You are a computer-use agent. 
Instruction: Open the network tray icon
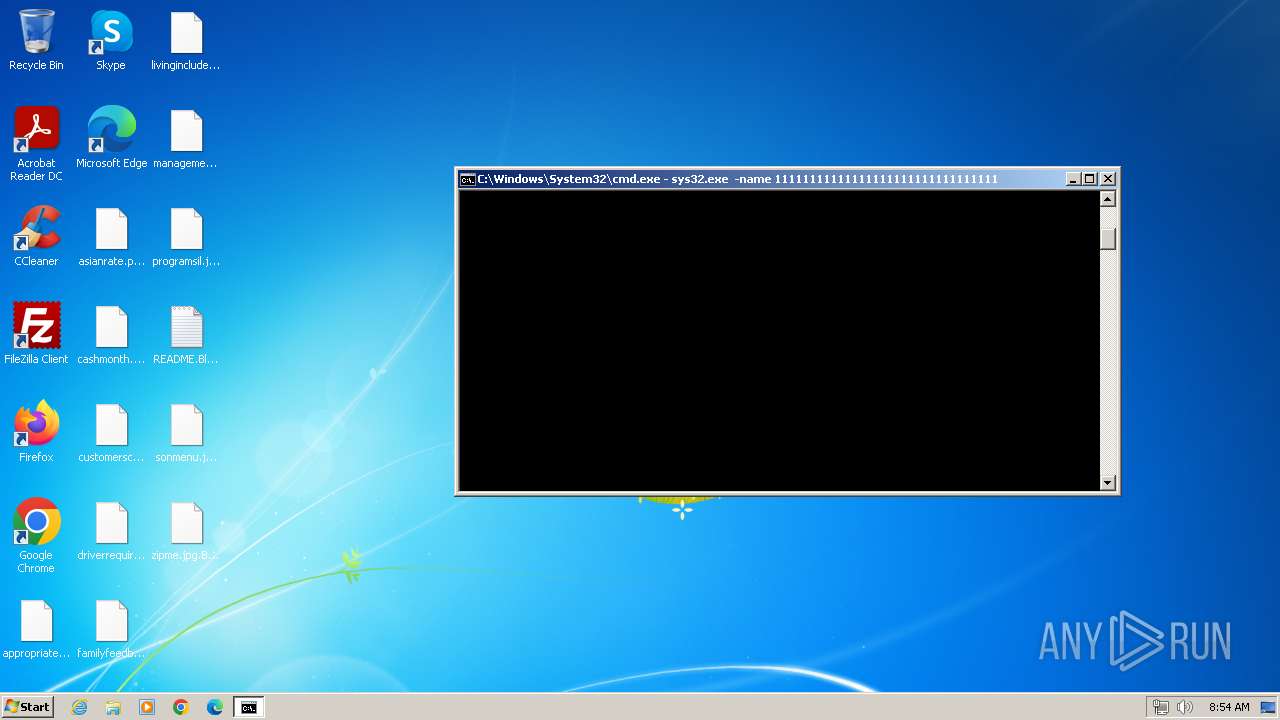[1160, 707]
